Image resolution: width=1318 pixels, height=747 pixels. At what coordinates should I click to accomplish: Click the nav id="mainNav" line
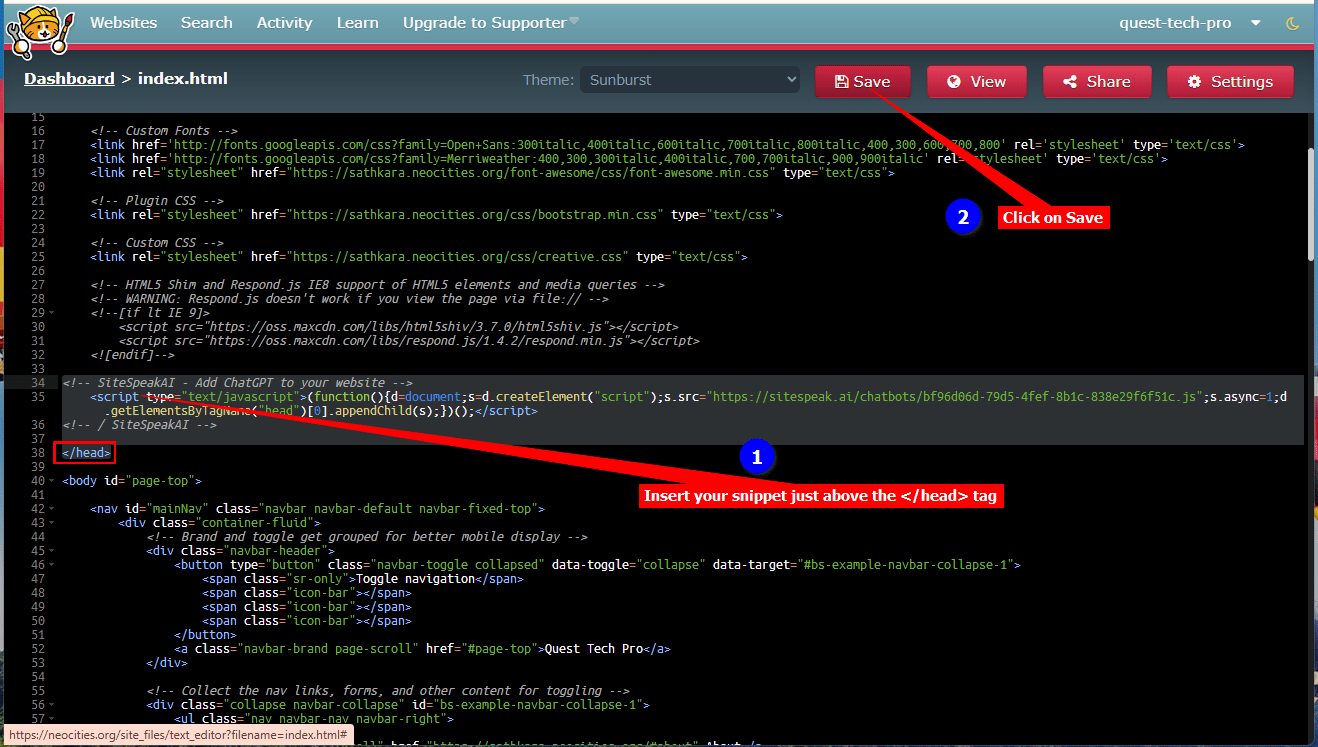pos(317,509)
